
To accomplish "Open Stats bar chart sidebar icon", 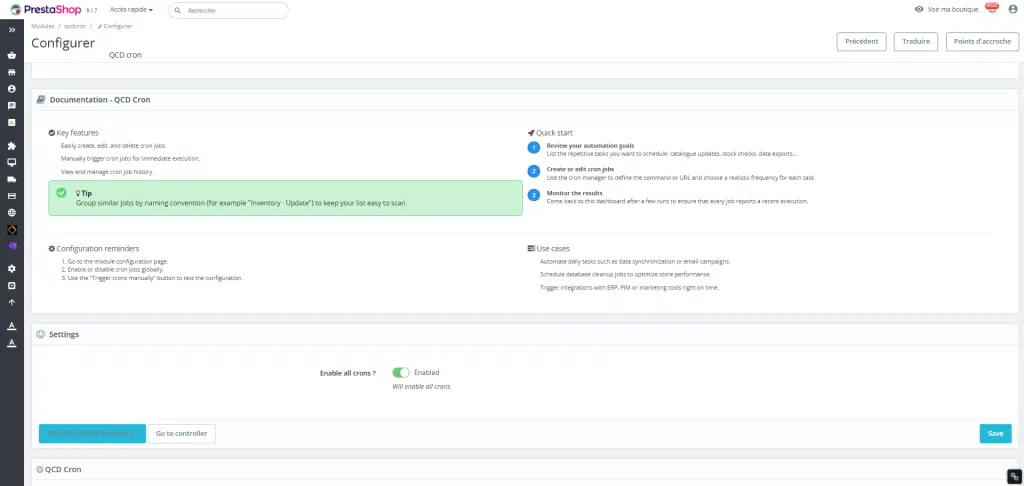I will 12,122.
